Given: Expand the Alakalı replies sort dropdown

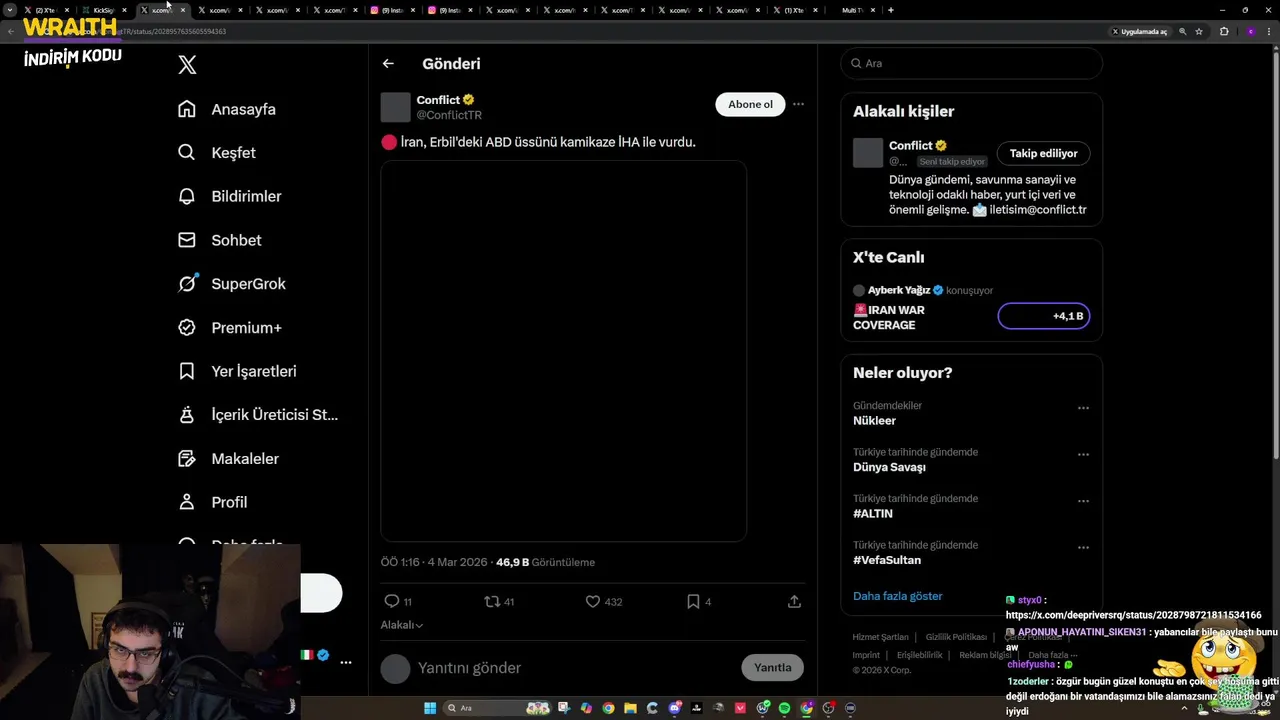Looking at the screenshot, I should coord(401,625).
